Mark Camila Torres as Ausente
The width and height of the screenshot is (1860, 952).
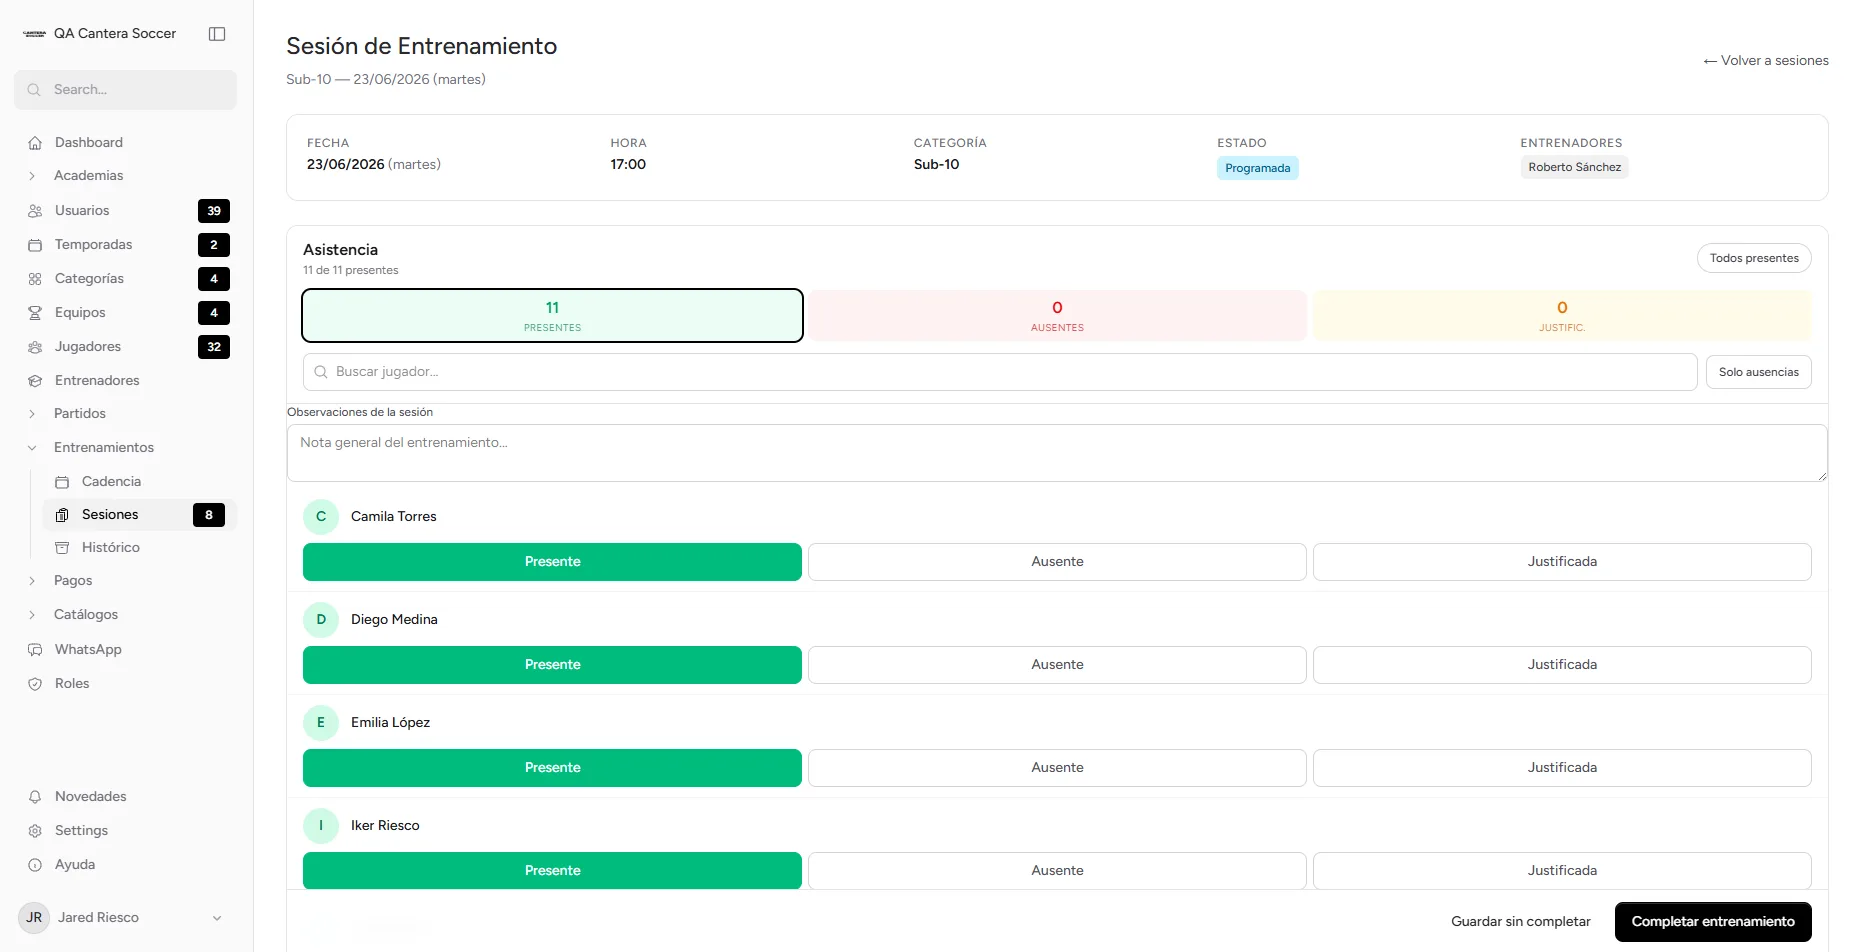(x=1057, y=562)
